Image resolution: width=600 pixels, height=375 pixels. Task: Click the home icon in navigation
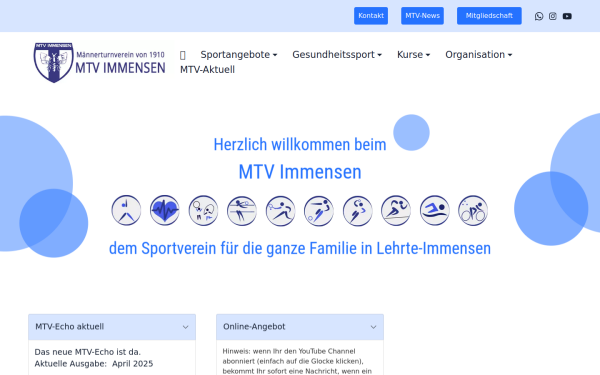coord(183,55)
